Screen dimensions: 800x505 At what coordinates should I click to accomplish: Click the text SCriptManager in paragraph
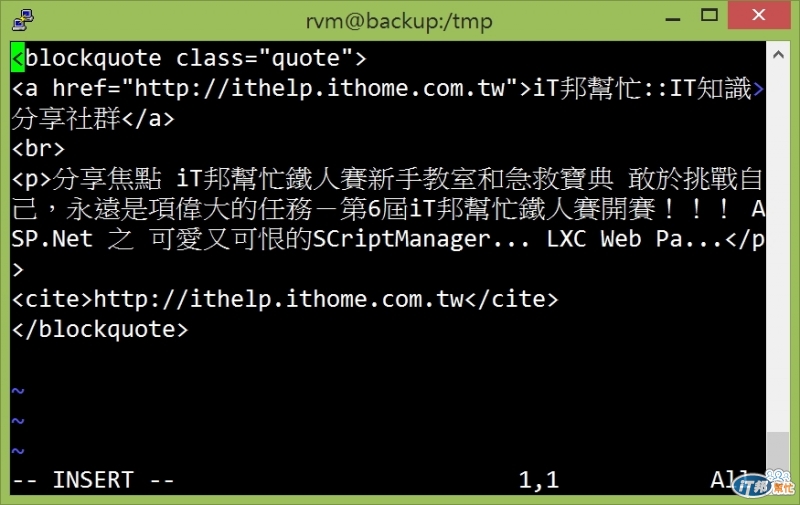(401, 239)
